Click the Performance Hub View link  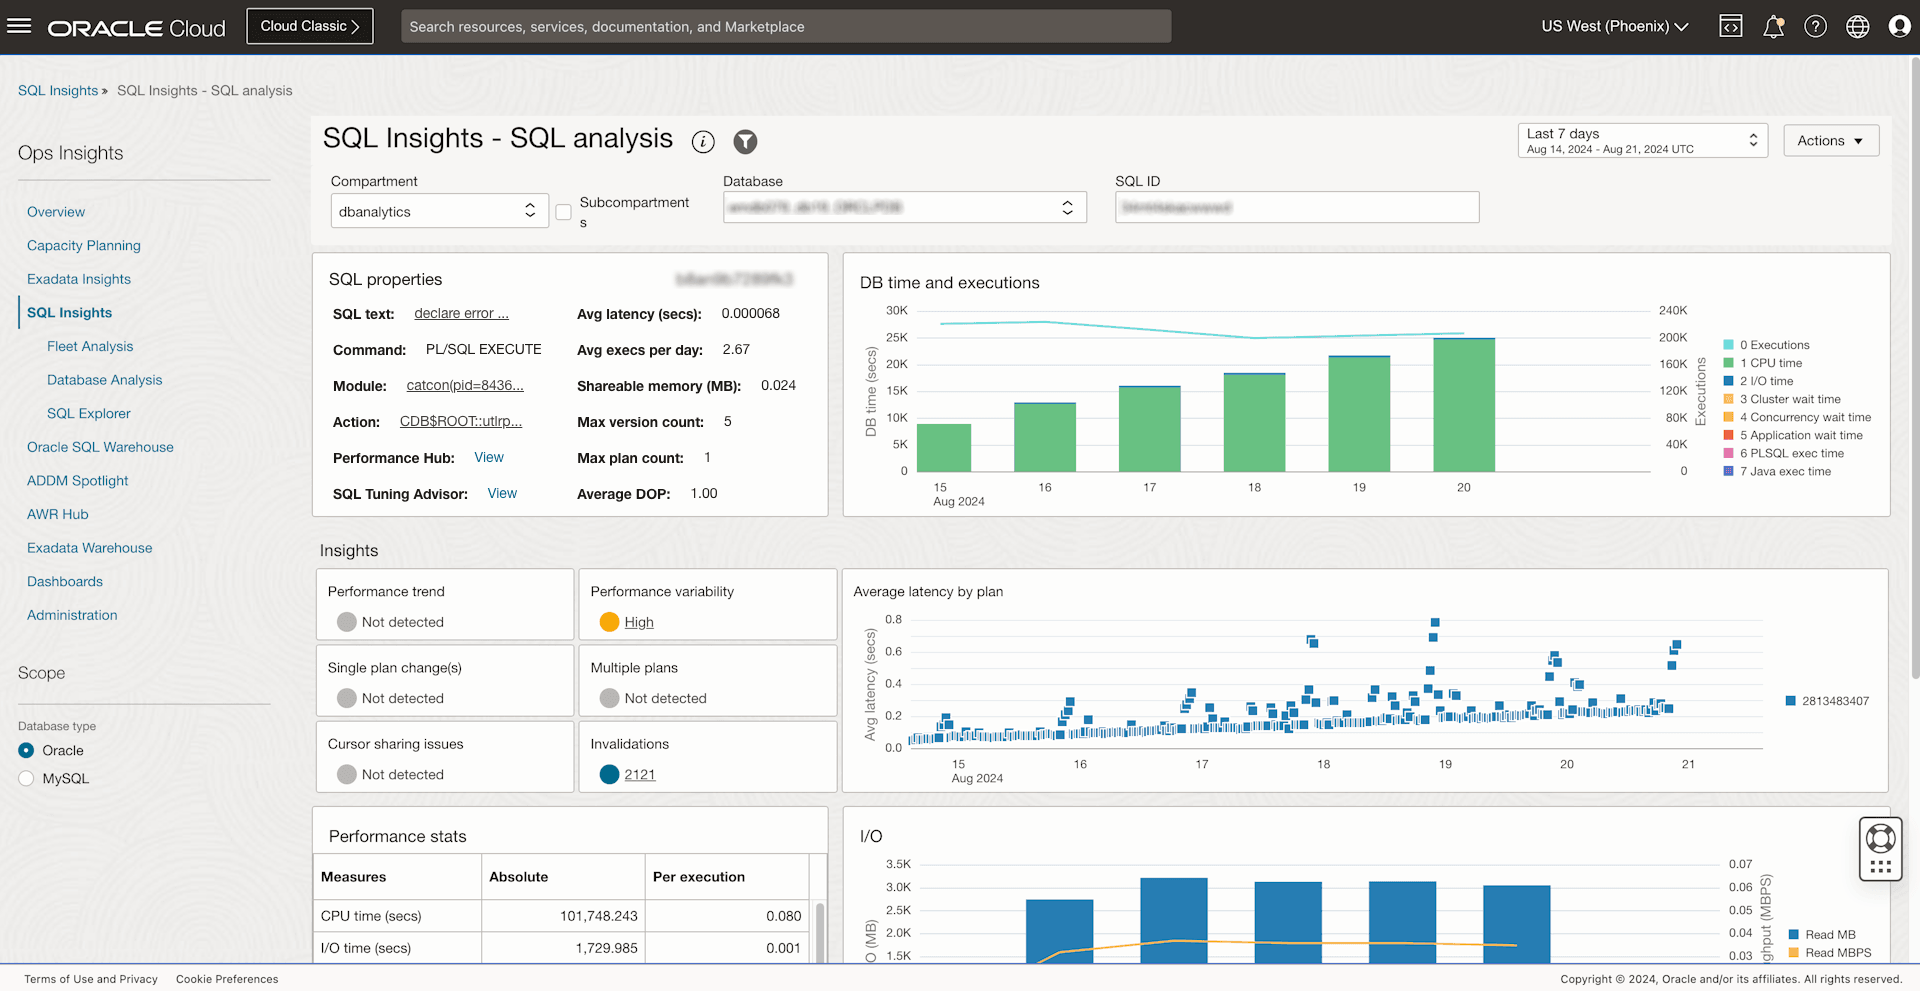tap(489, 457)
